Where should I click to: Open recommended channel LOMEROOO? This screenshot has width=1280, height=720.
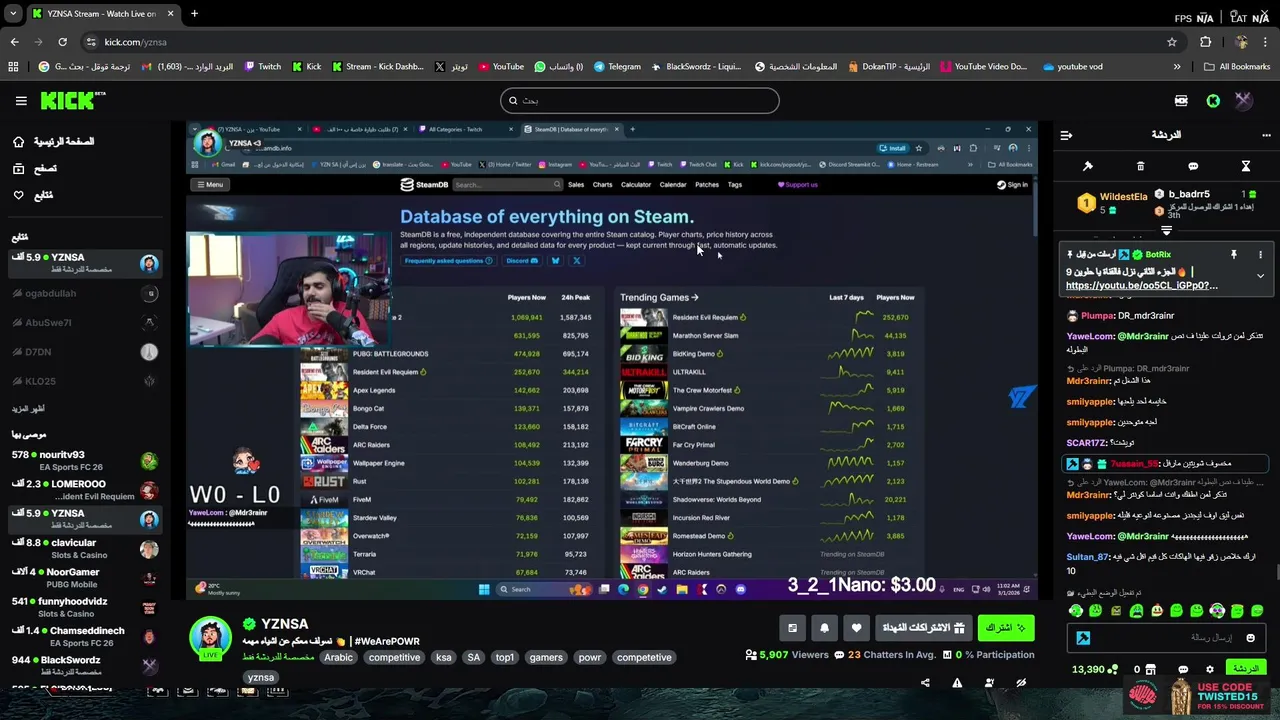pyautogui.click(x=85, y=490)
